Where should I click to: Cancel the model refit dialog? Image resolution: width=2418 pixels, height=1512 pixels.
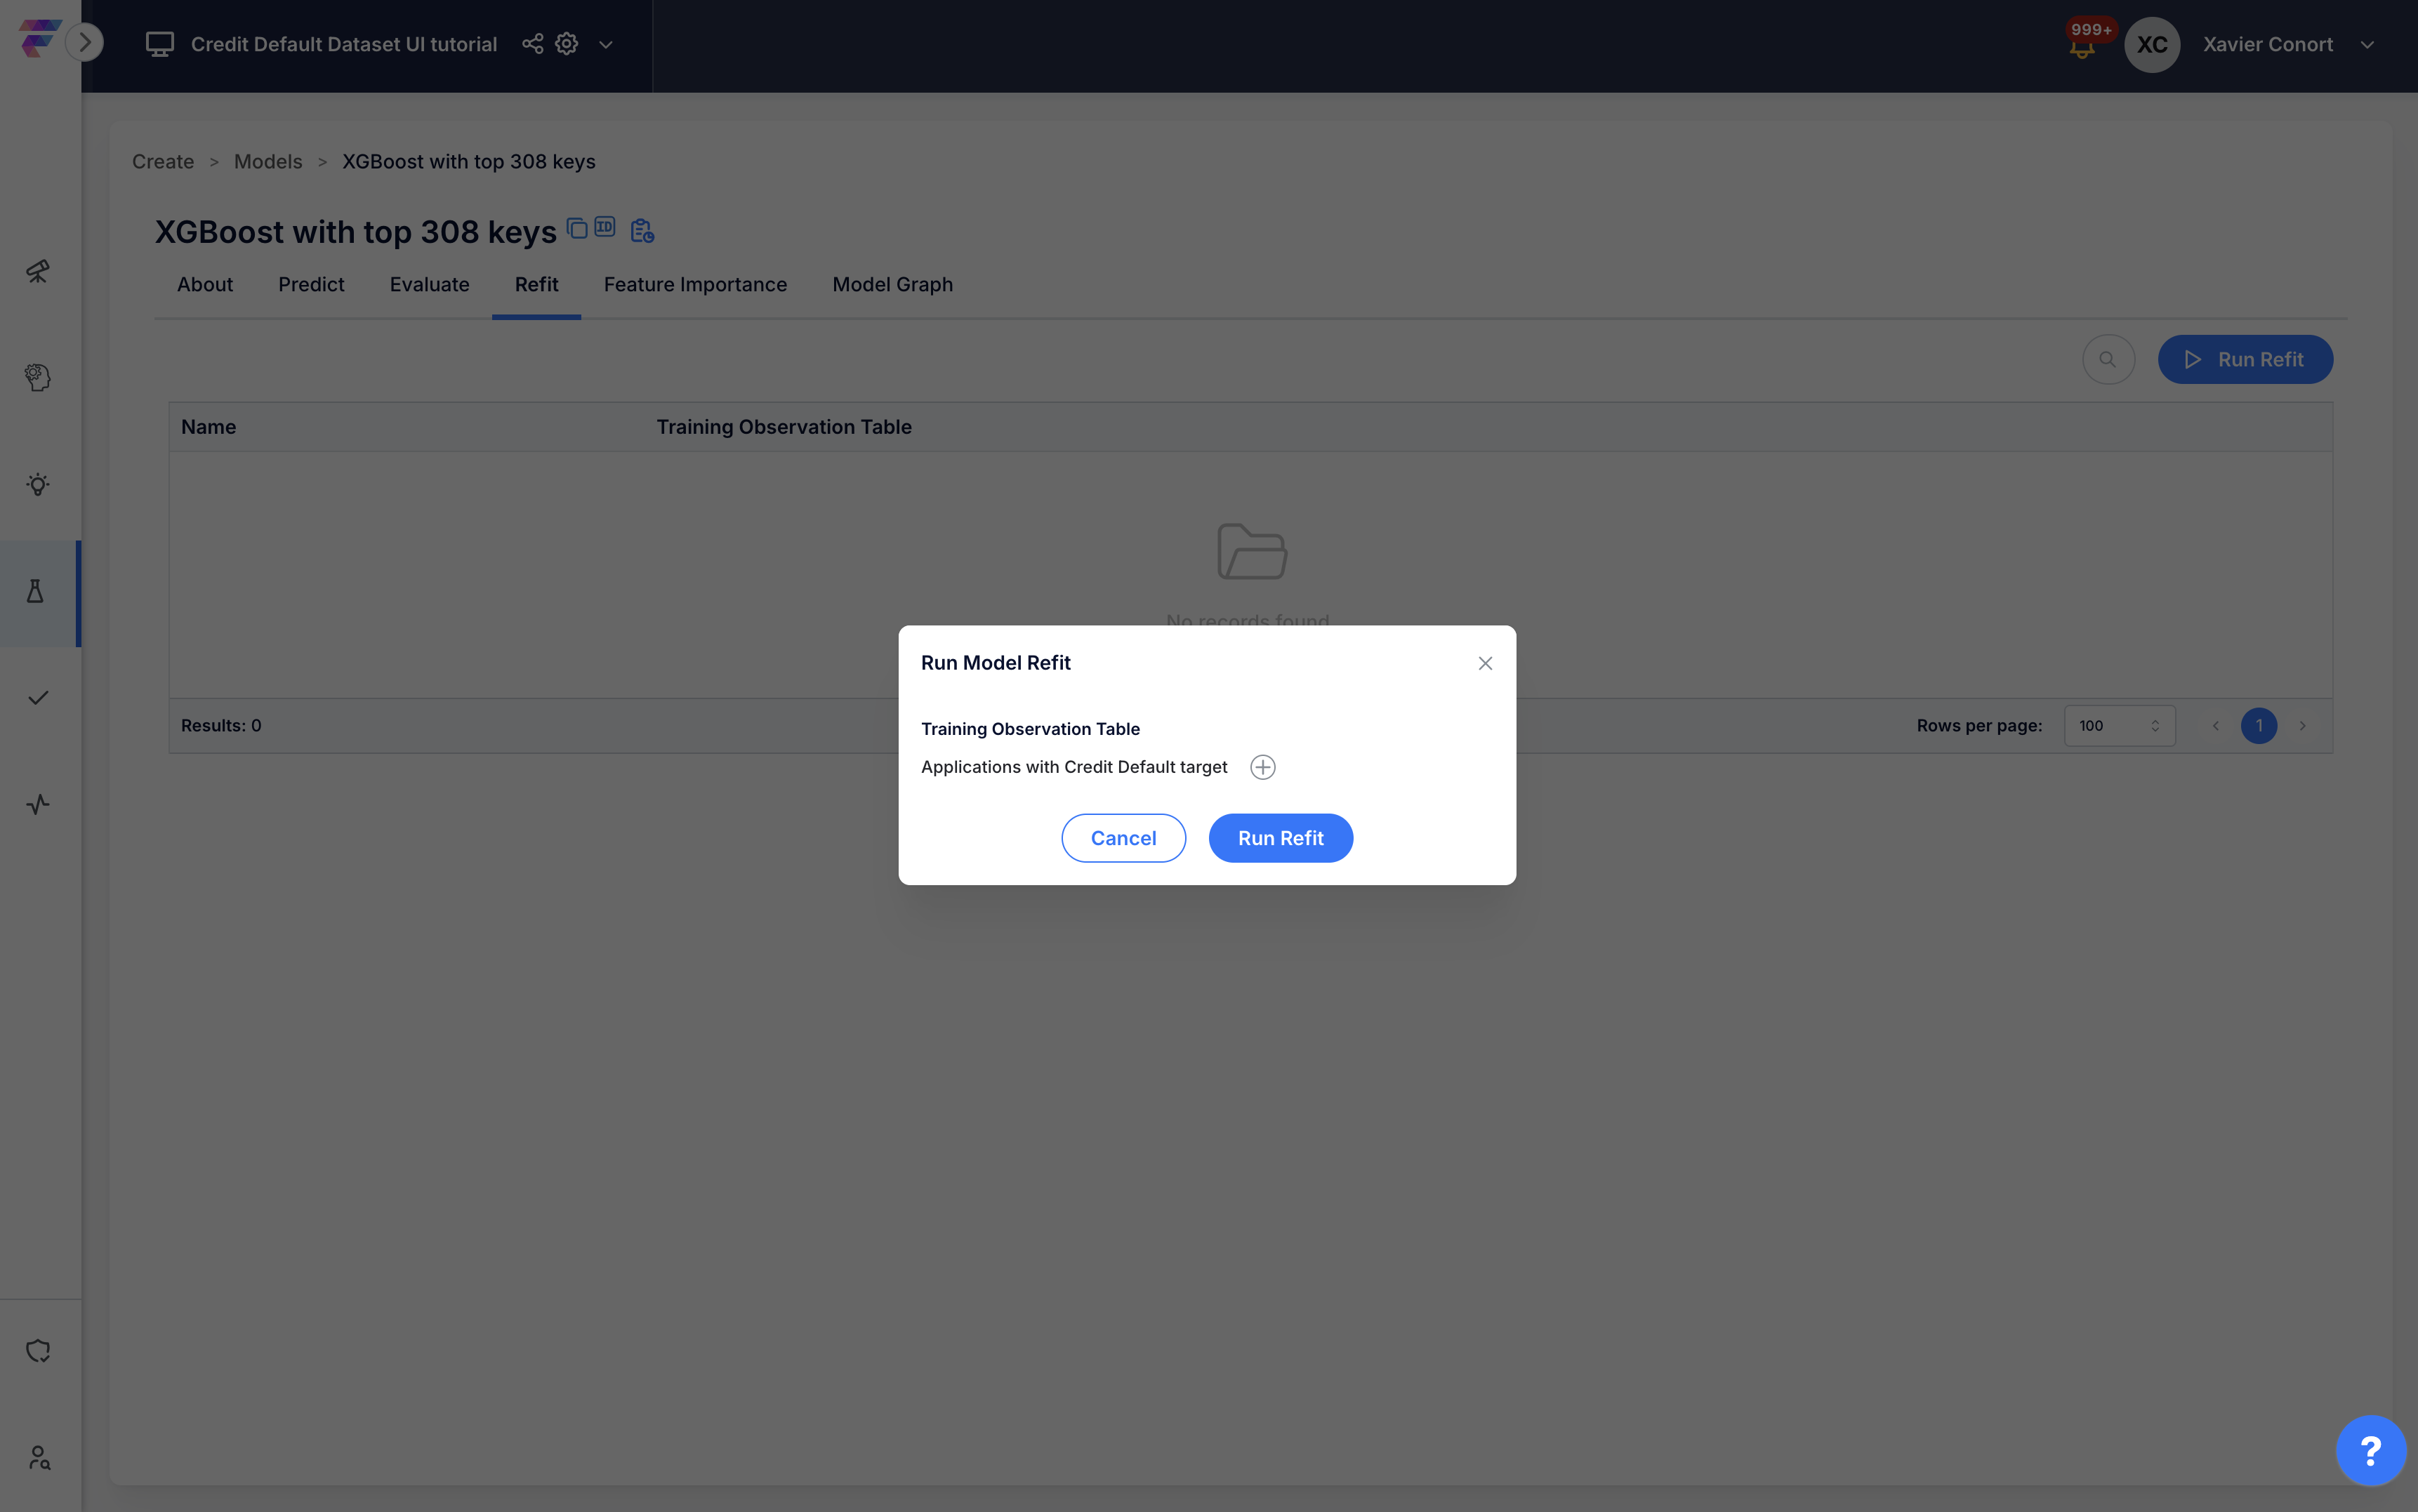[x=1123, y=838]
